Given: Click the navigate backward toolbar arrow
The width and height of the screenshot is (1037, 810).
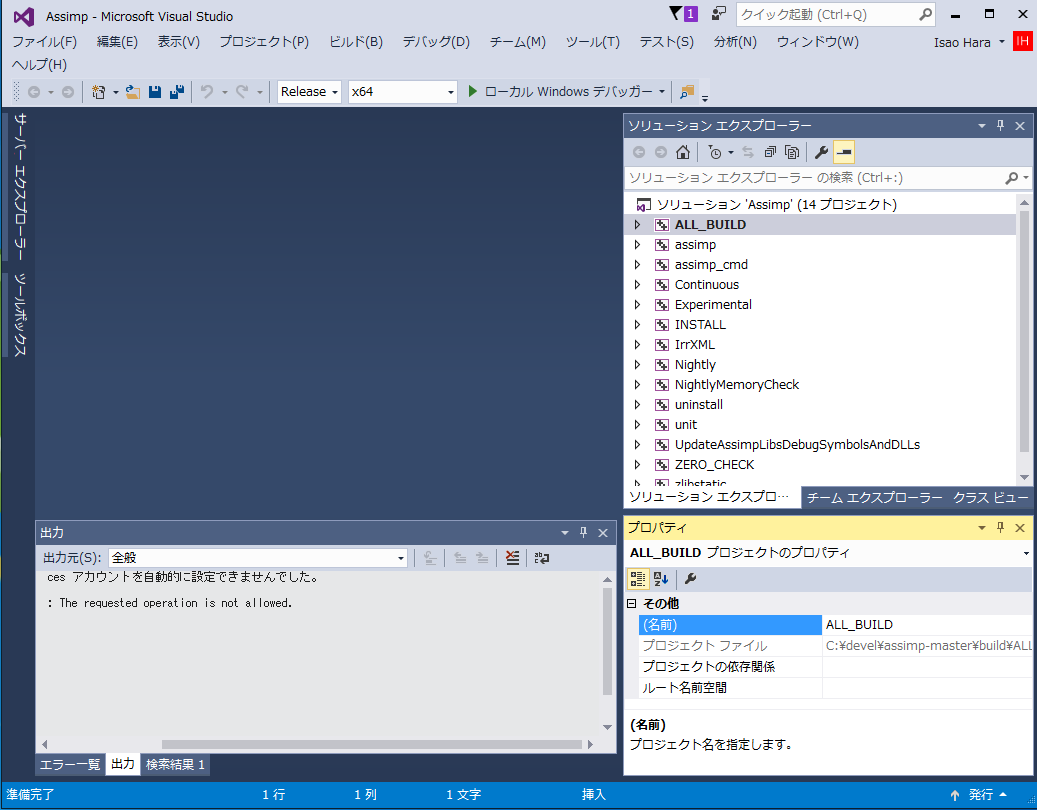Looking at the screenshot, I should point(34,92).
